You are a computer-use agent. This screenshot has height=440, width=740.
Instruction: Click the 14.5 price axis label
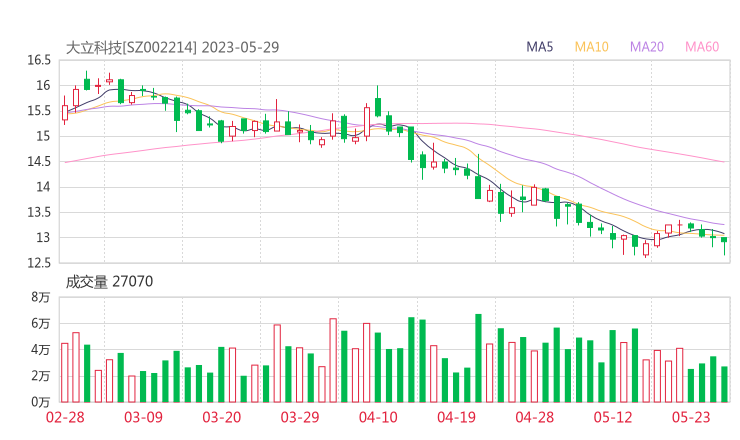click(x=39, y=161)
